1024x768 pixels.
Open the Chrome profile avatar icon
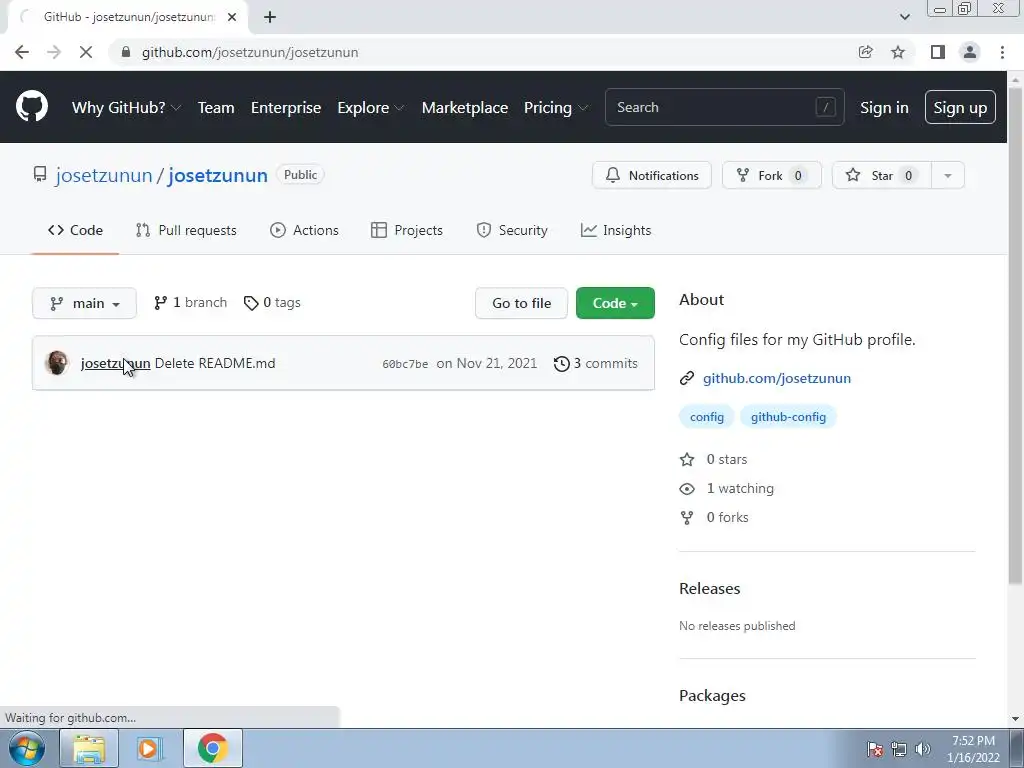[970, 52]
